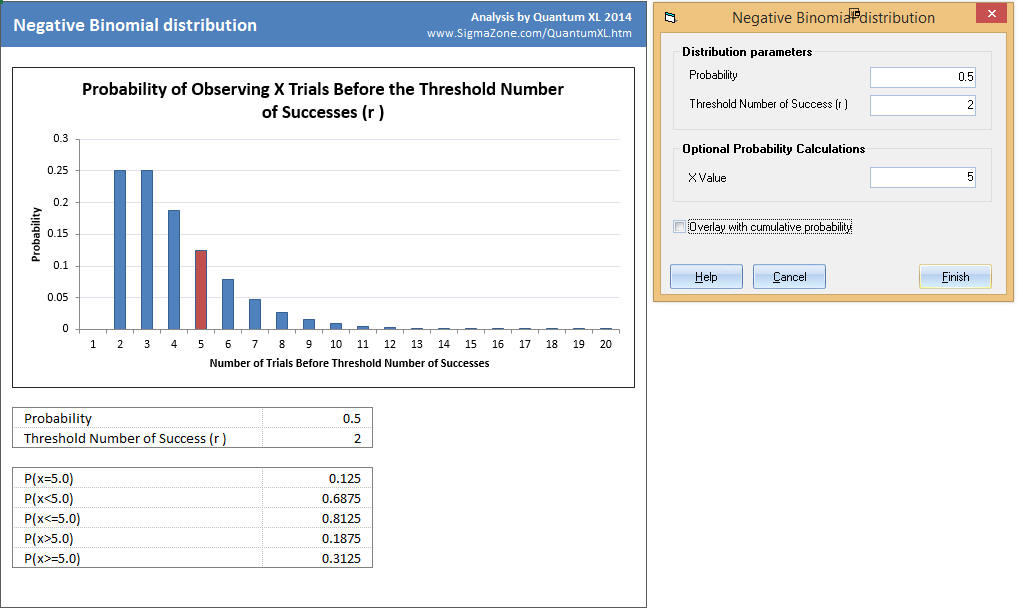Click the horizontal axis title under chart
Screen dimensions: 1023x613
point(349,363)
